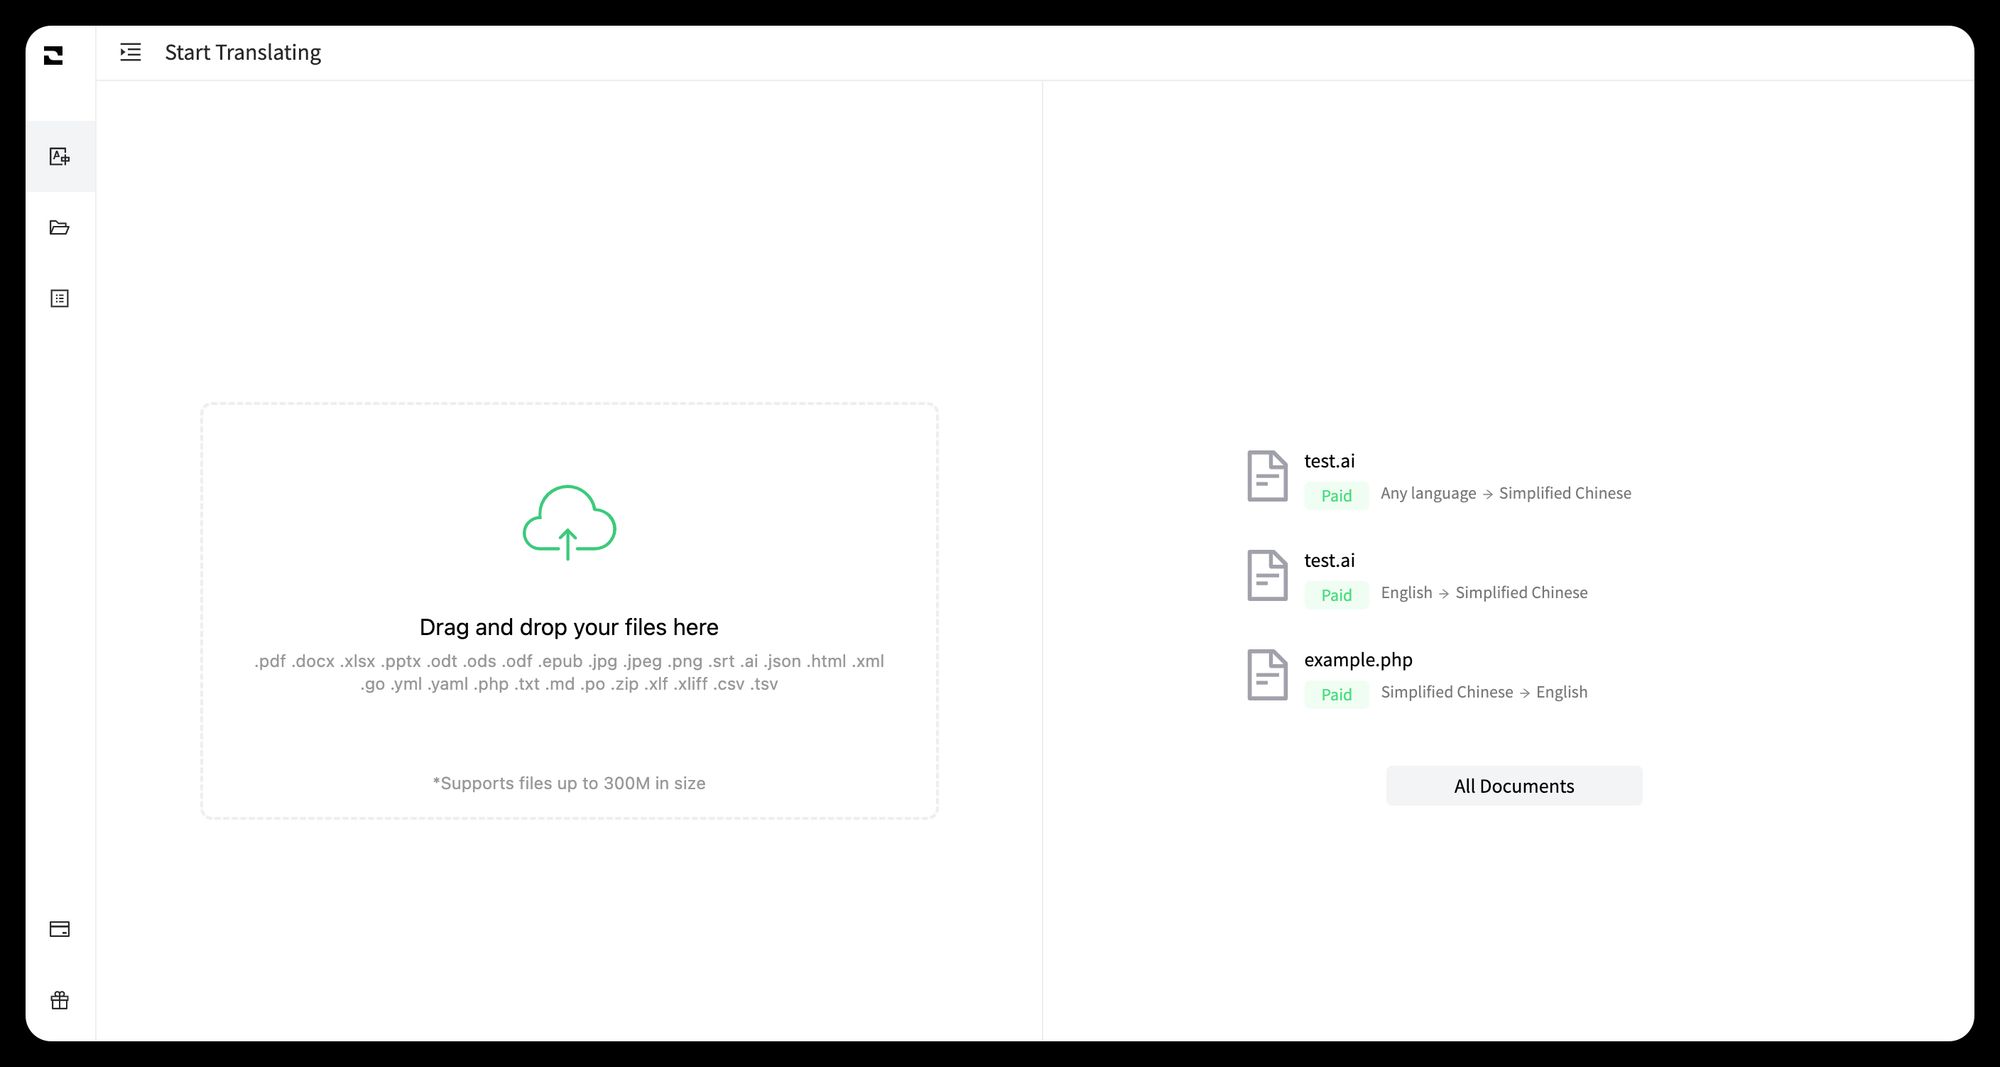Image resolution: width=2000 pixels, height=1067 pixels.
Task: Click the Paid badge under example.php
Action: coord(1336,695)
